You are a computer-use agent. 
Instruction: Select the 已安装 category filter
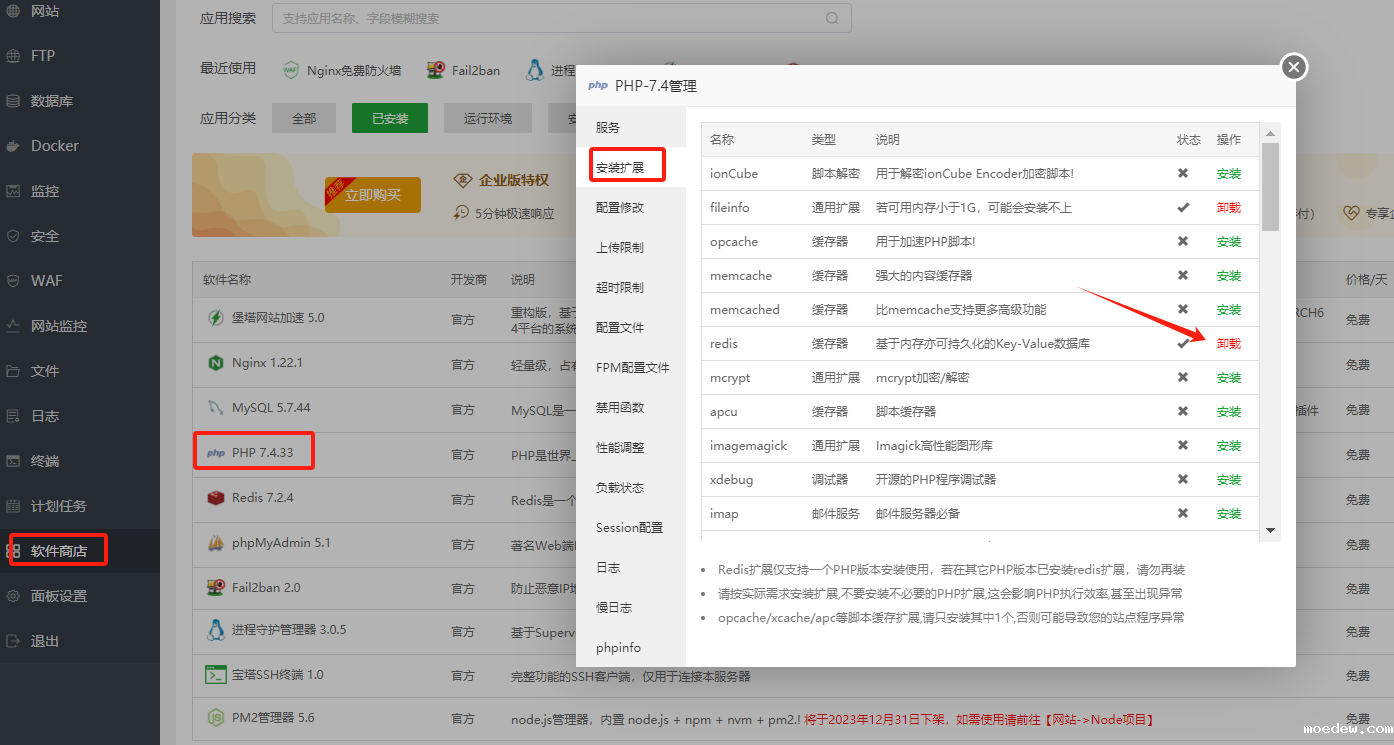coord(390,118)
